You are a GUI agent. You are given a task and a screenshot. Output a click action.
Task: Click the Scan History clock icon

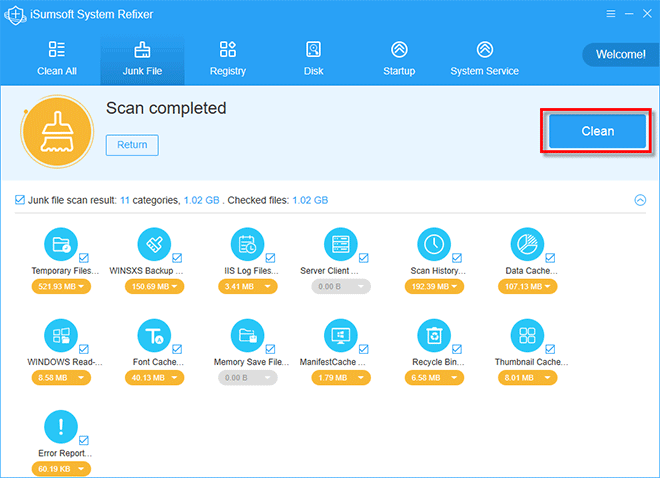click(x=434, y=244)
